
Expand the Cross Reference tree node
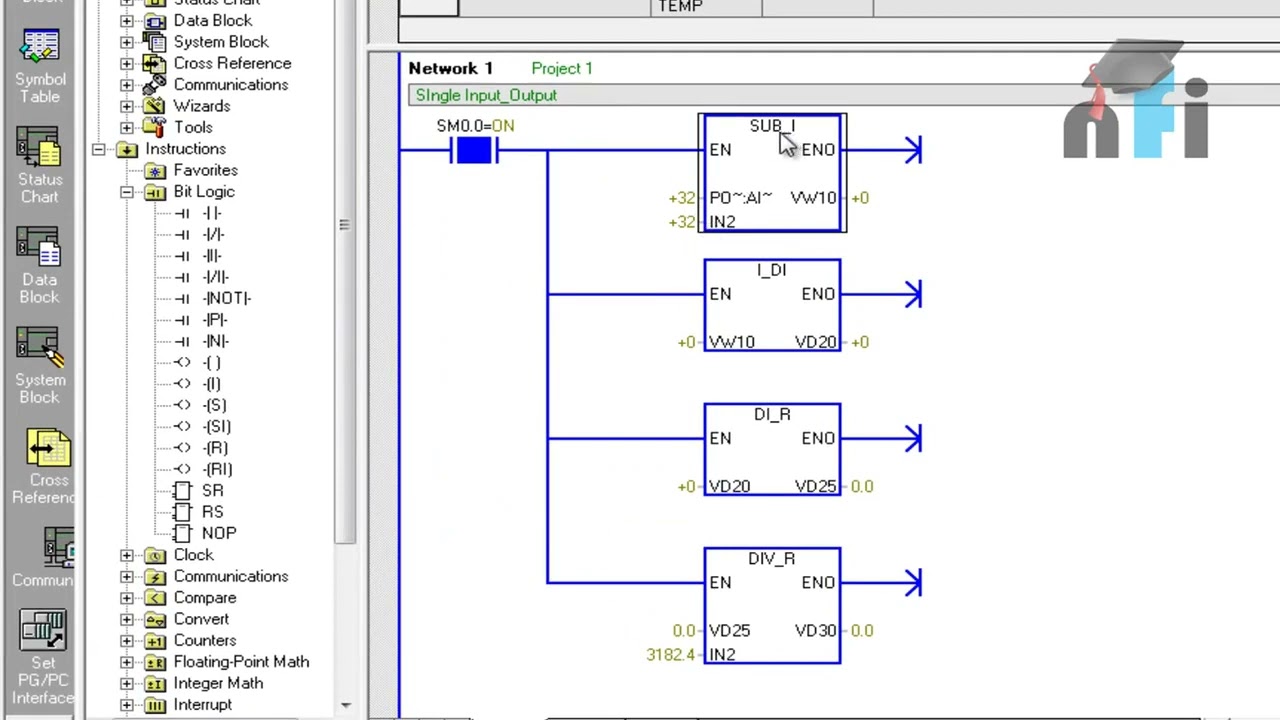[x=127, y=63]
